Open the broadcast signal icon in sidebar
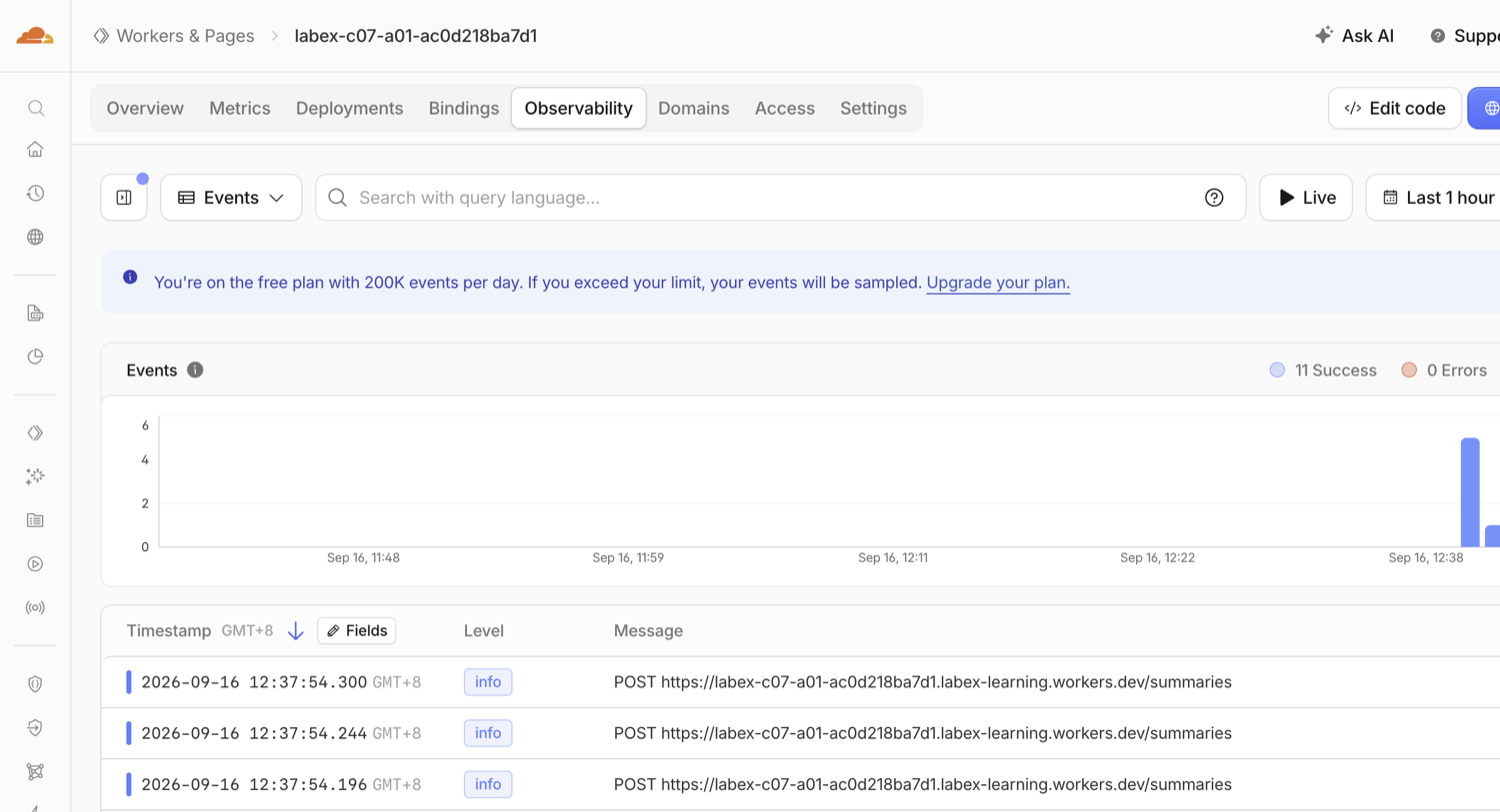Image resolution: width=1500 pixels, height=812 pixels. [x=35, y=607]
